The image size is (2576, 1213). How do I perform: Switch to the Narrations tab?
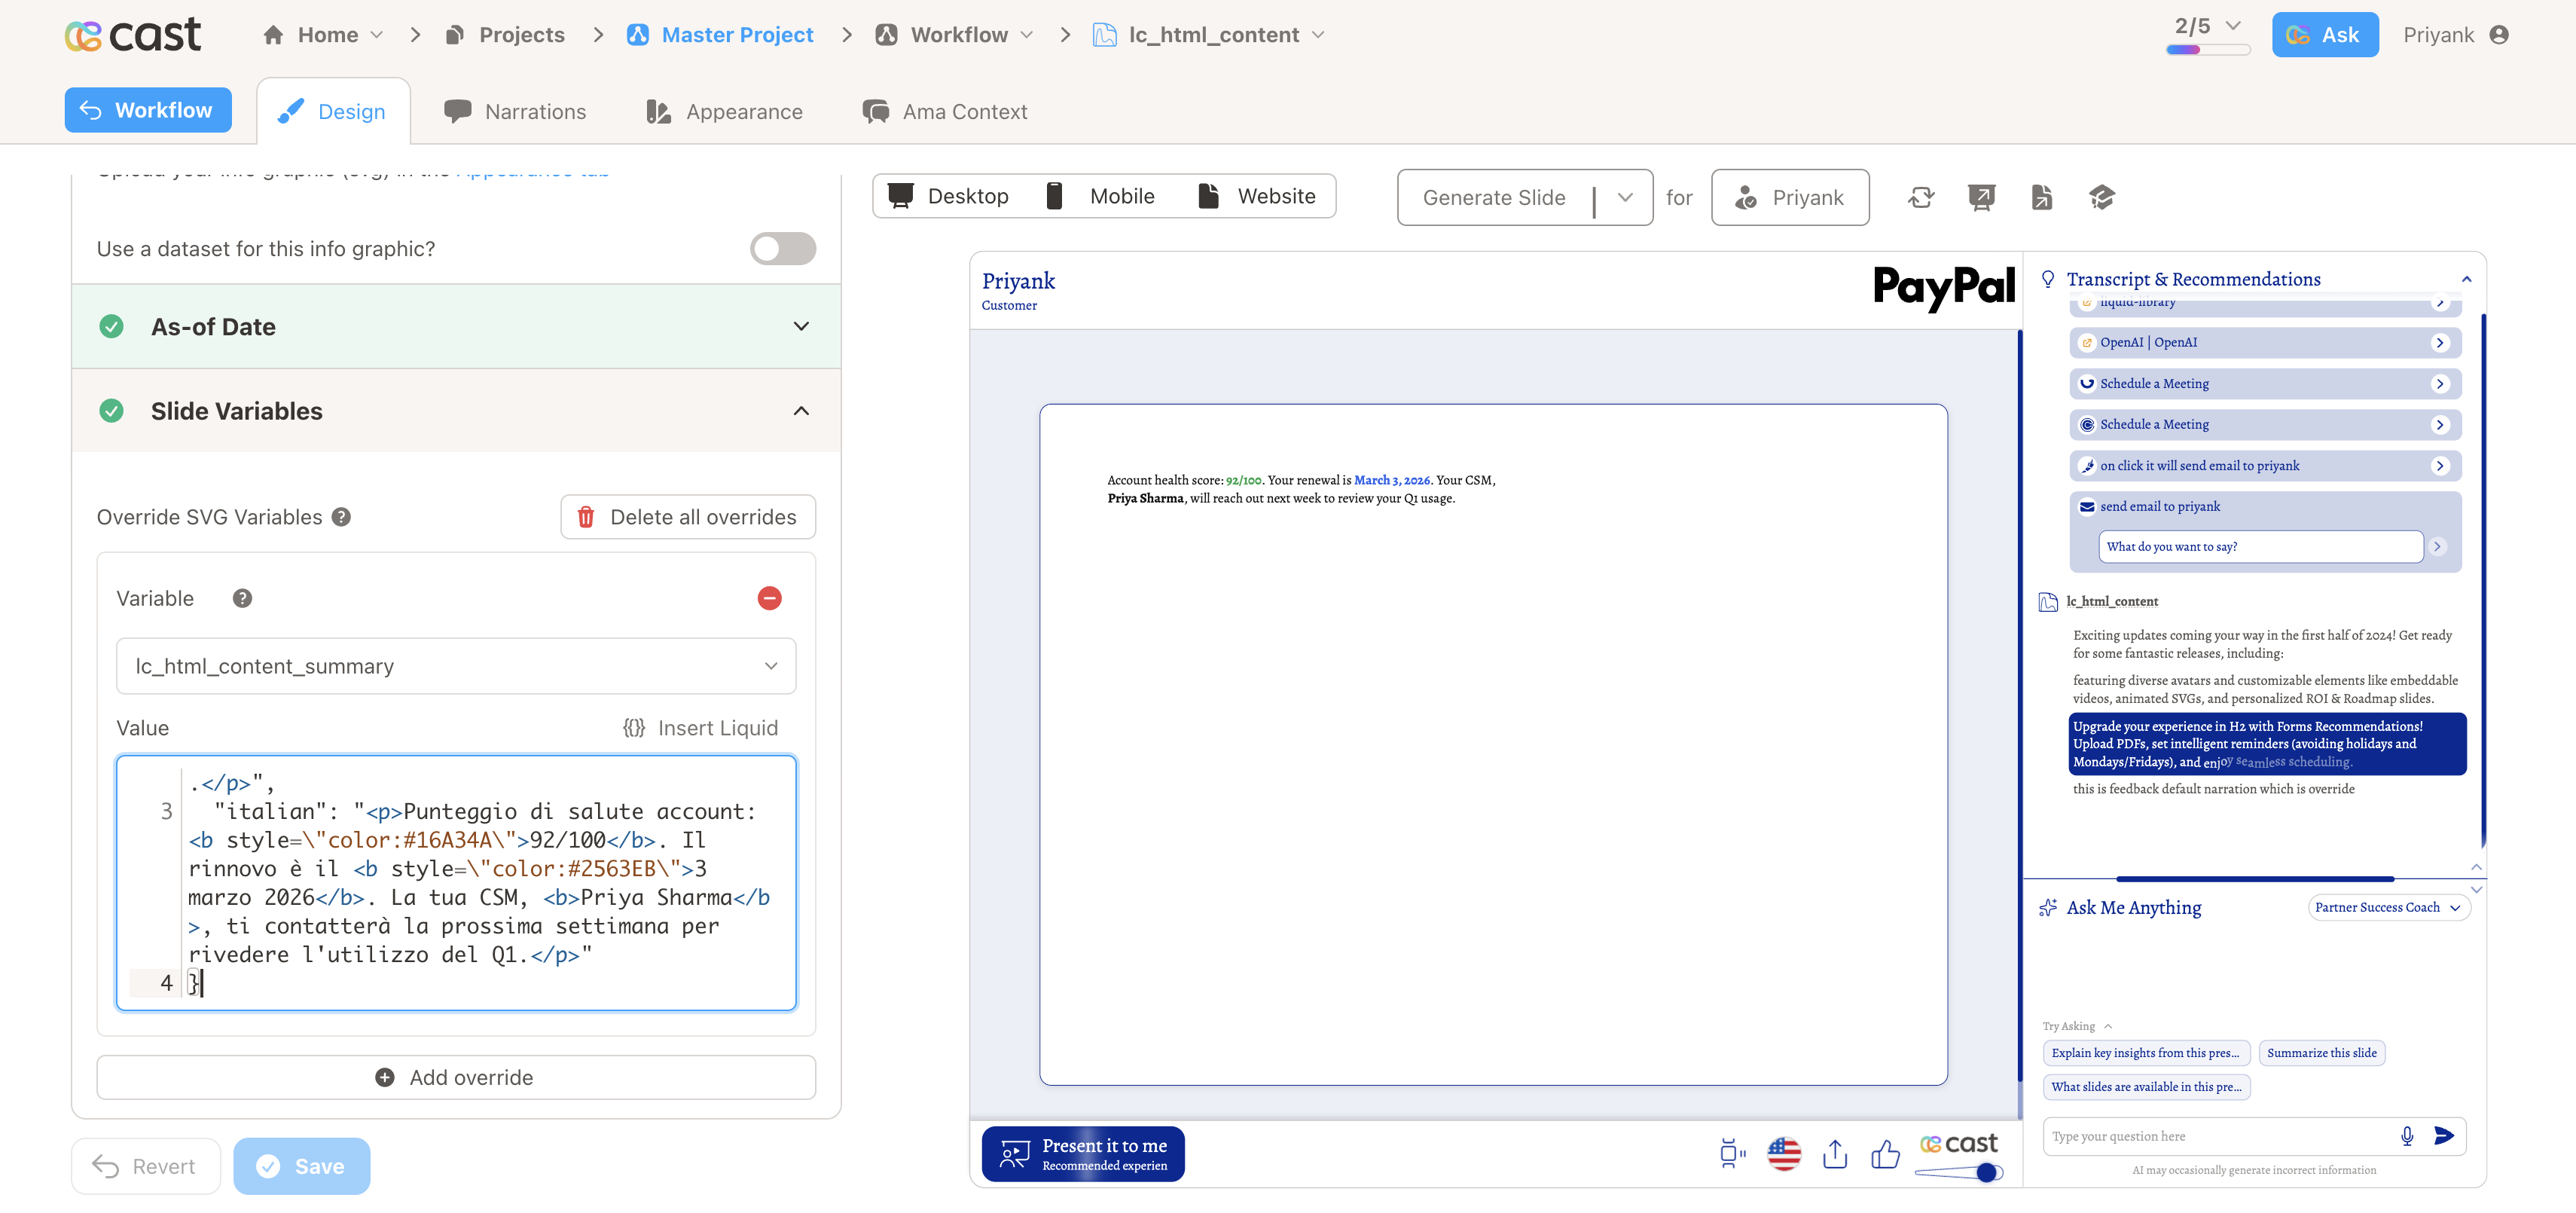[x=515, y=111]
